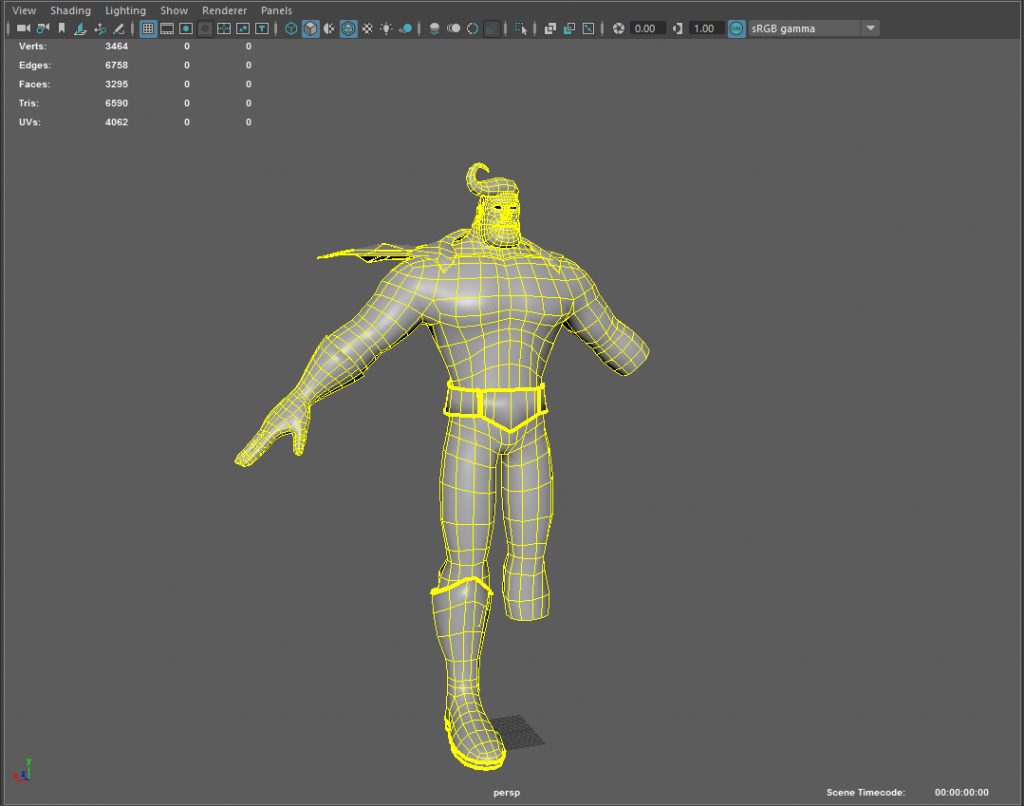Image resolution: width=1024 pixels, height=806 pixels.
Task: Toggle the Film Gate overlay
Action: click(167, 29)
